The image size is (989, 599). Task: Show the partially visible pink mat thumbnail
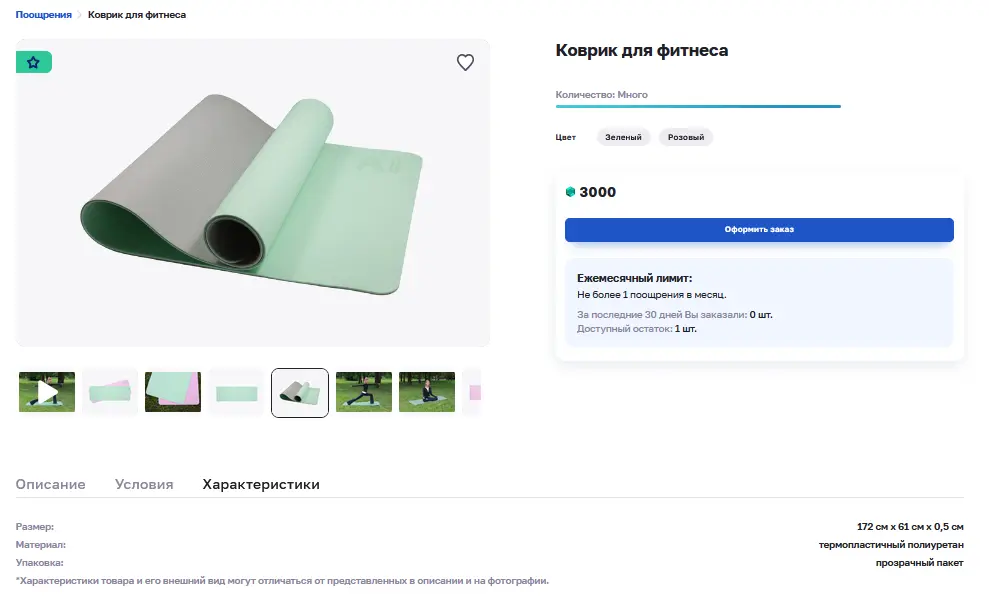click(472, 392)
